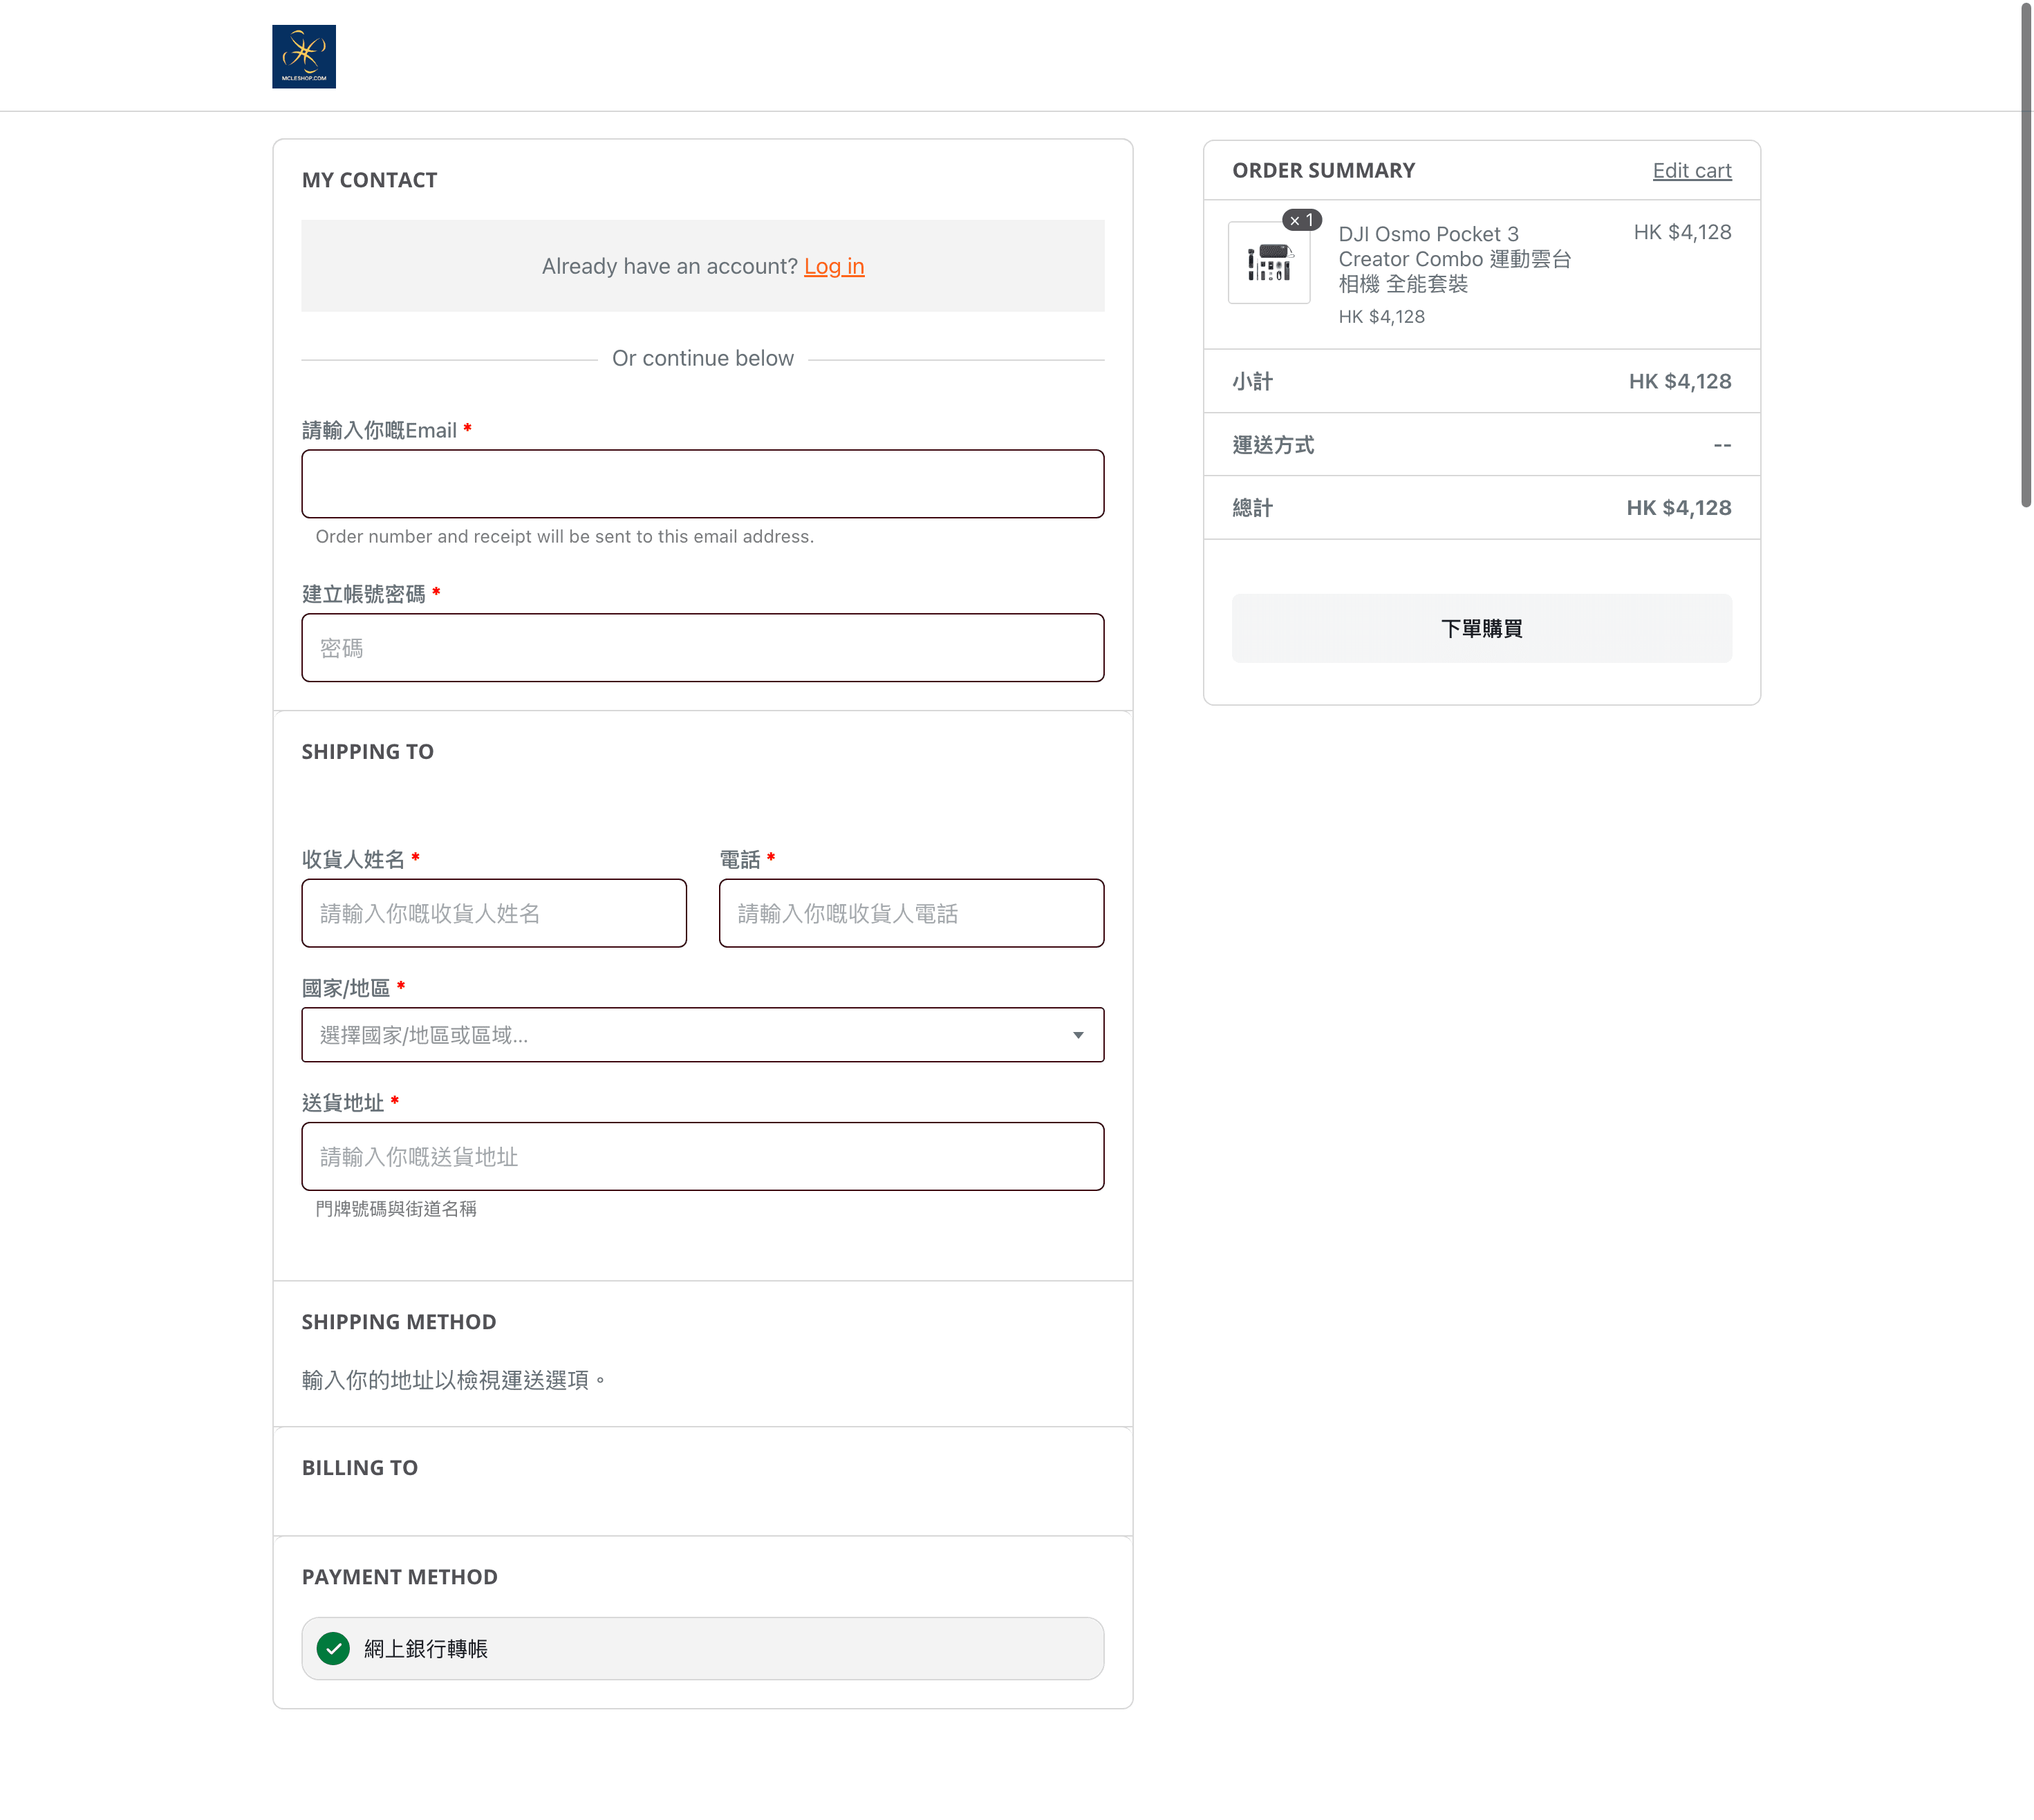Click the 送貨地址 address input field
The image size is (2034, 1820).
pyautogui.click(x=702, y=1156)
